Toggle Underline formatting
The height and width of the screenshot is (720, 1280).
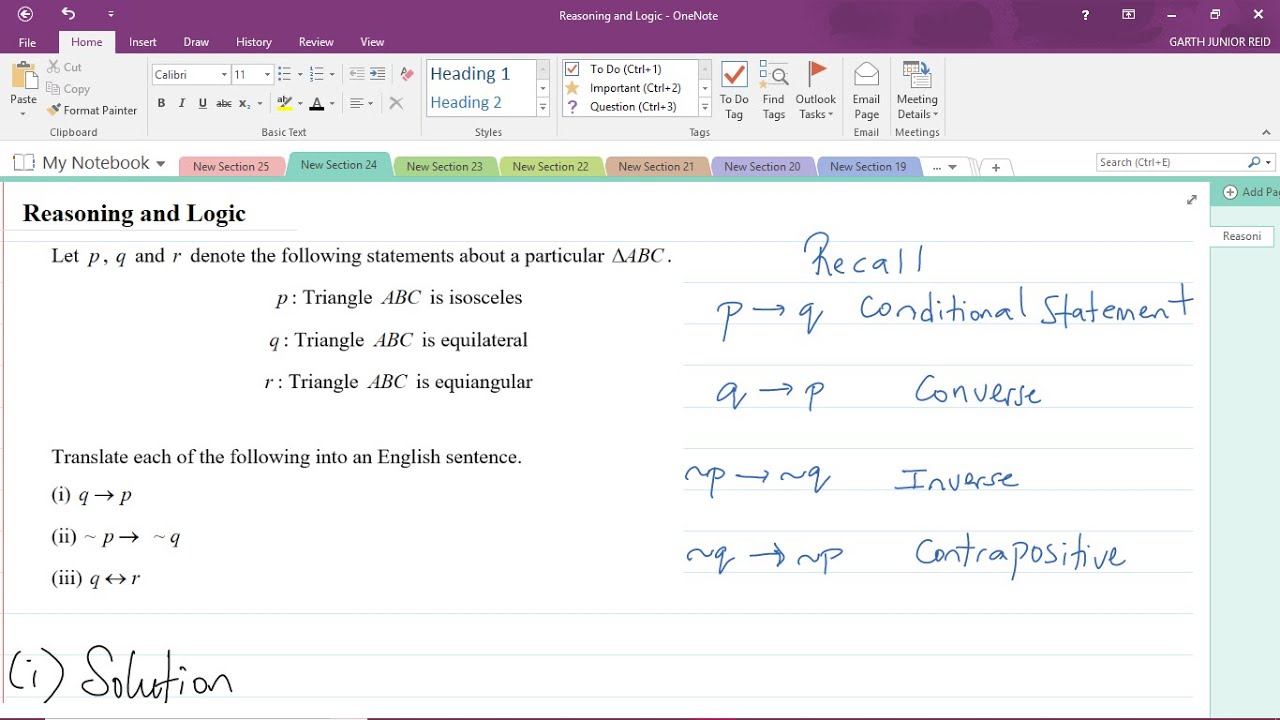pos(203,103)
